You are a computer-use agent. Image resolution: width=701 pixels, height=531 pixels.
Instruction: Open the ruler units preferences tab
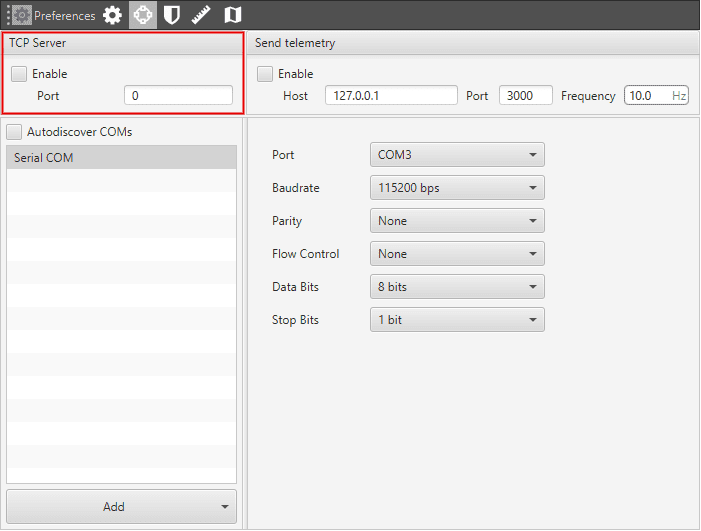tap(201, 16)
